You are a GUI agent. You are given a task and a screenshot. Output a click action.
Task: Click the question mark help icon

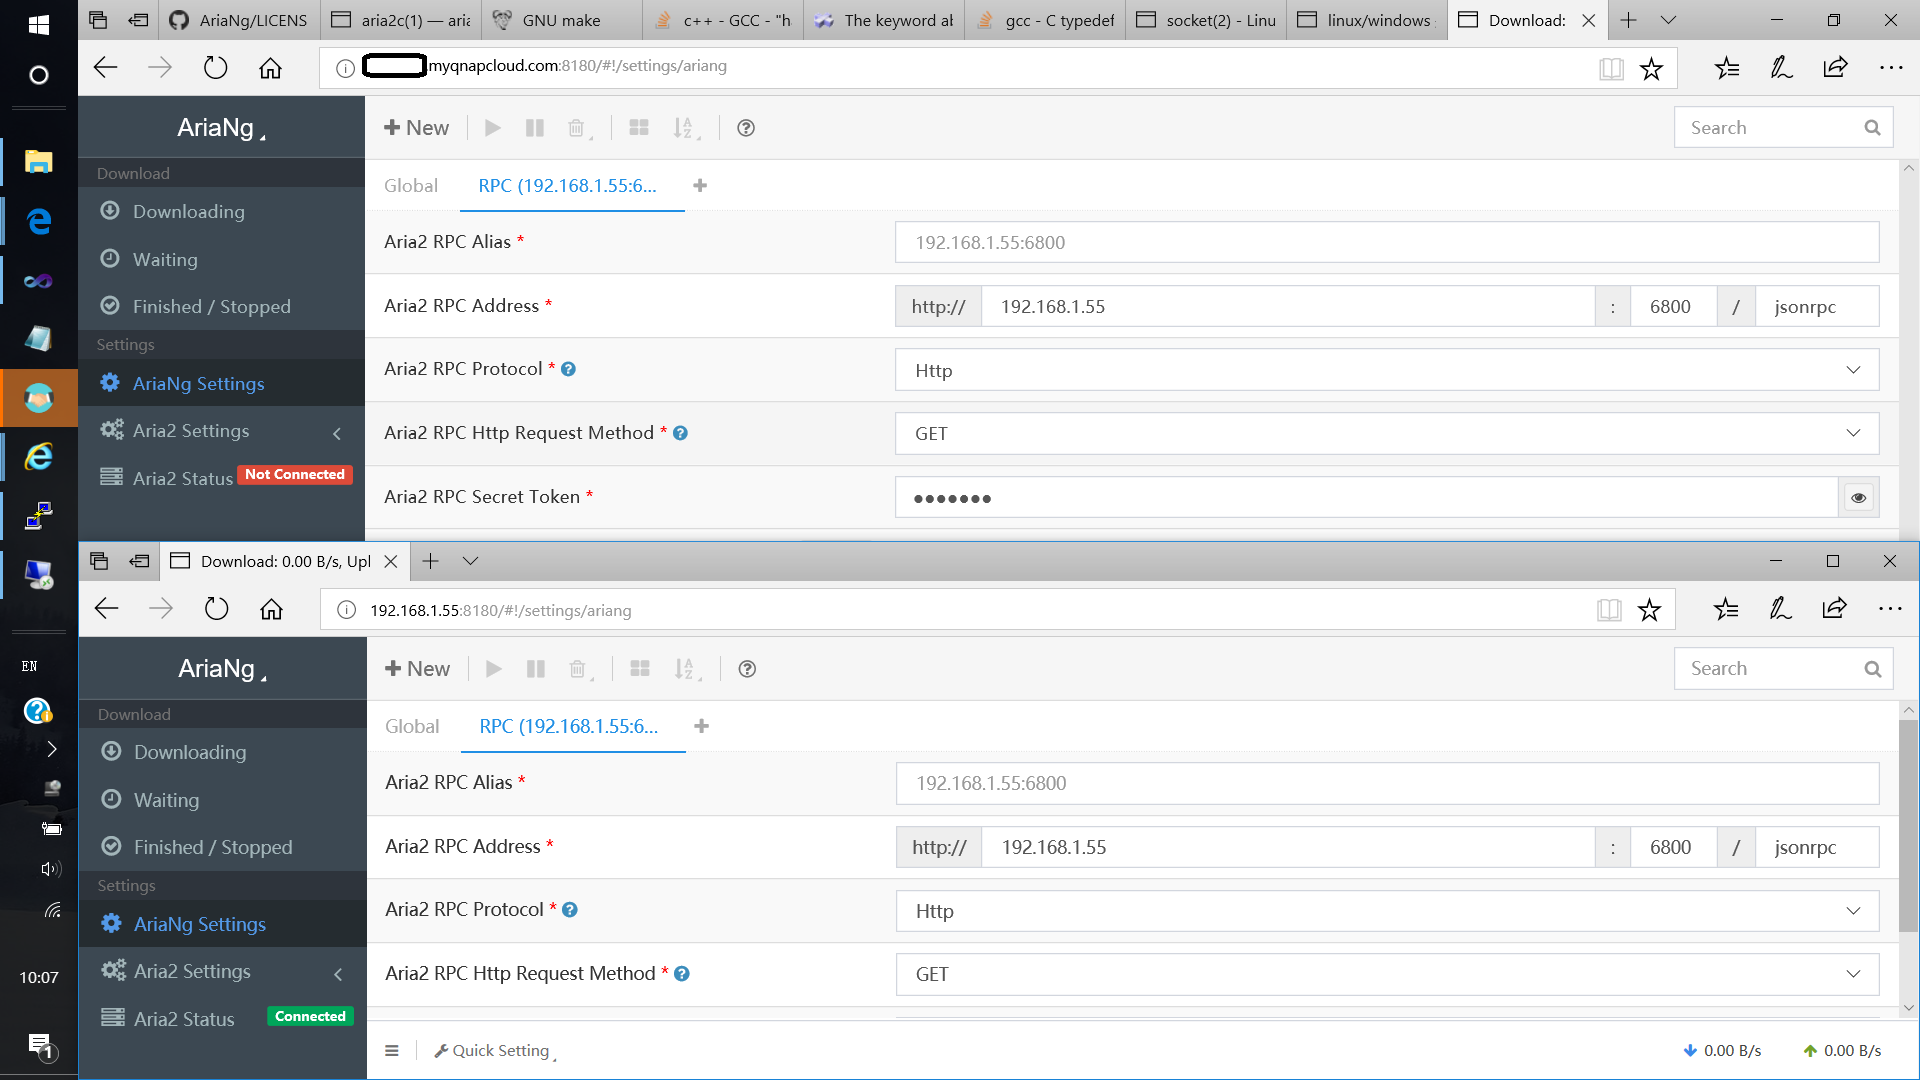coord(745,128)
